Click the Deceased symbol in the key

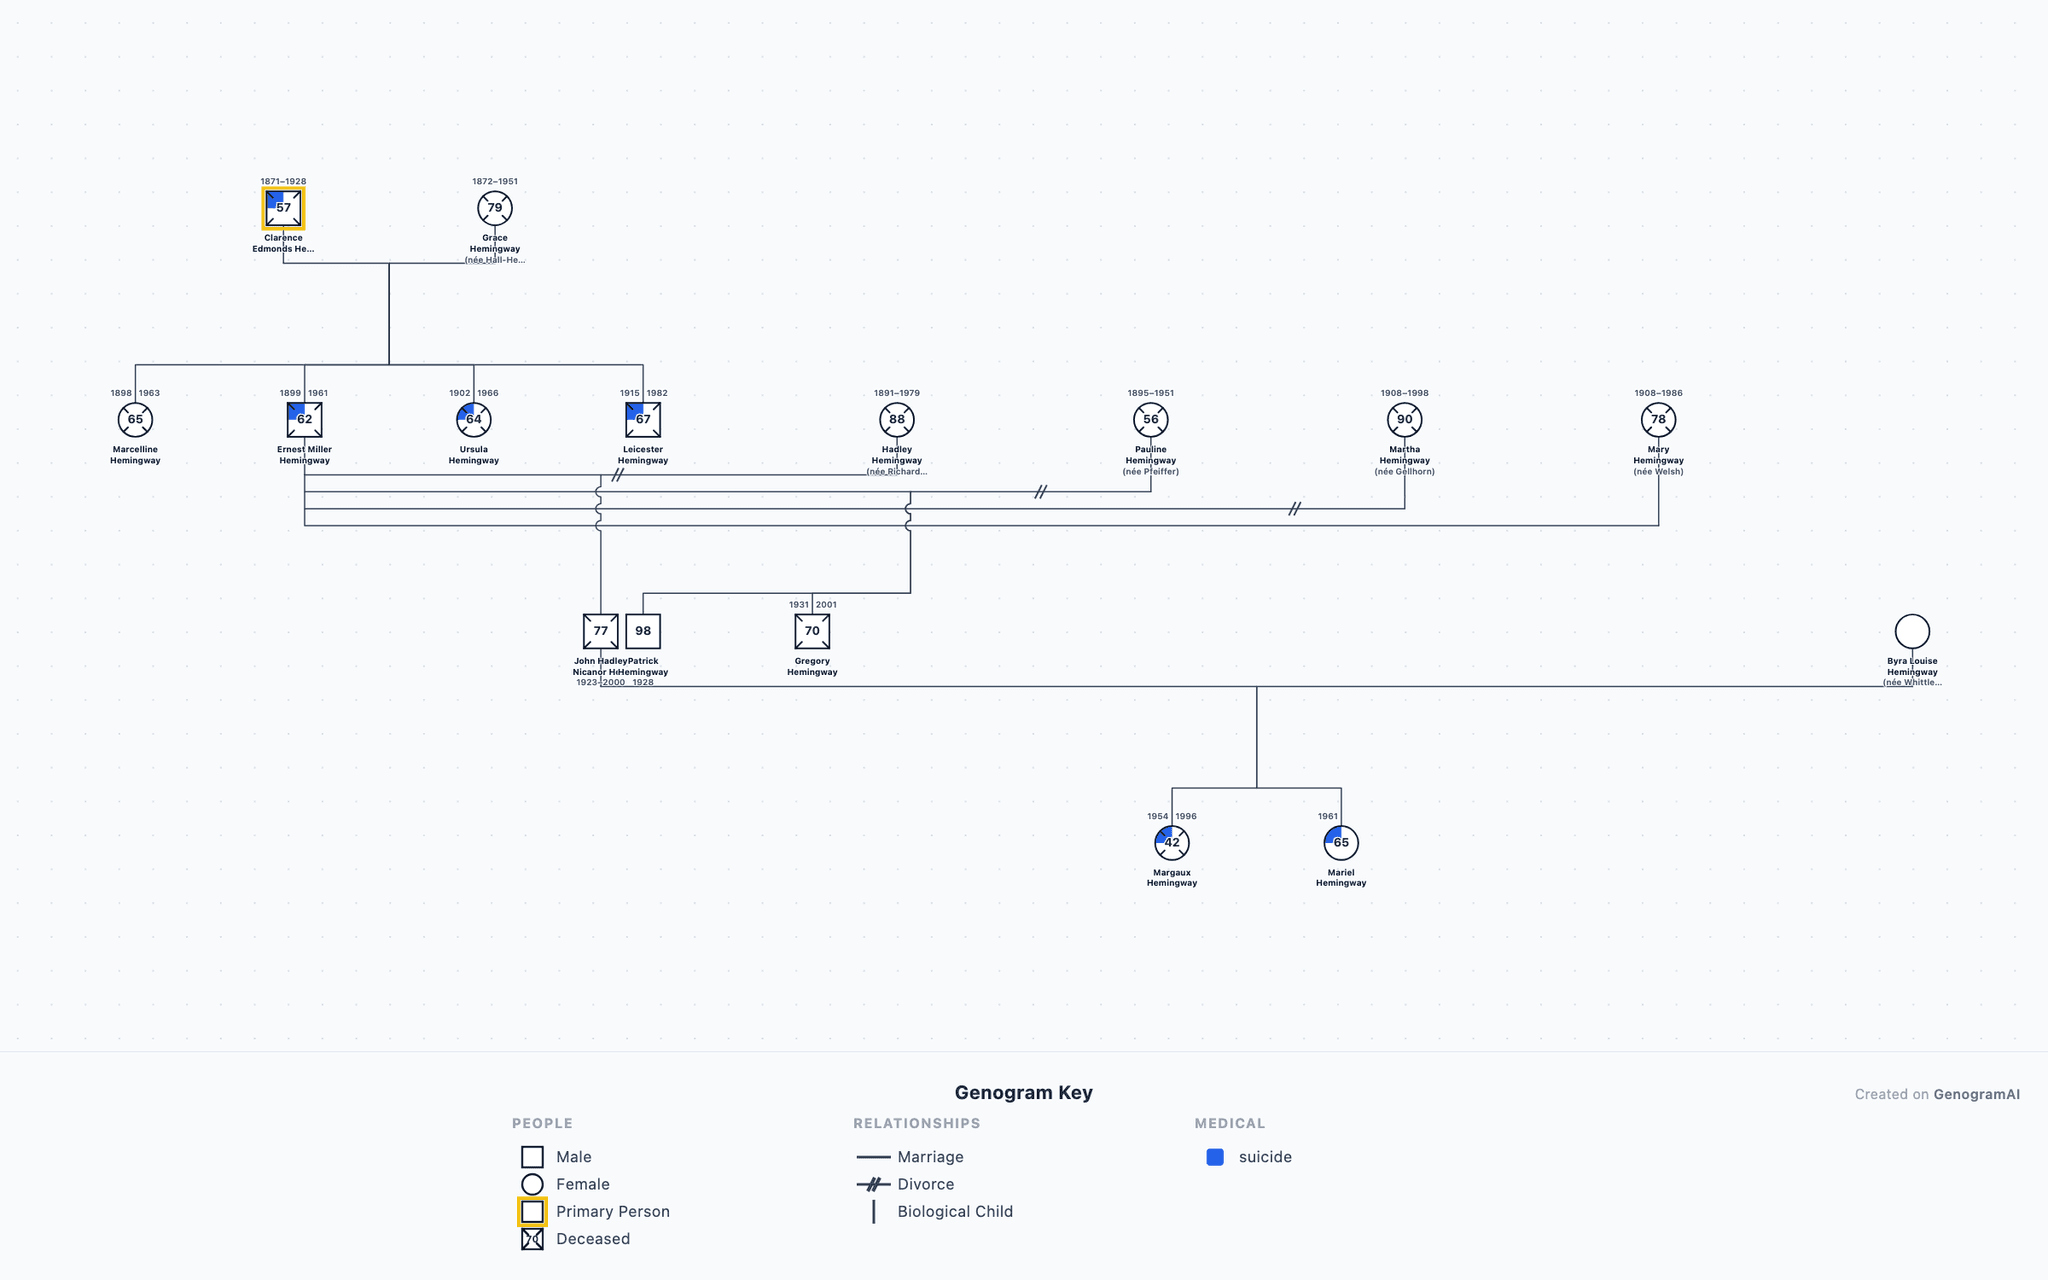point(532,1239)
